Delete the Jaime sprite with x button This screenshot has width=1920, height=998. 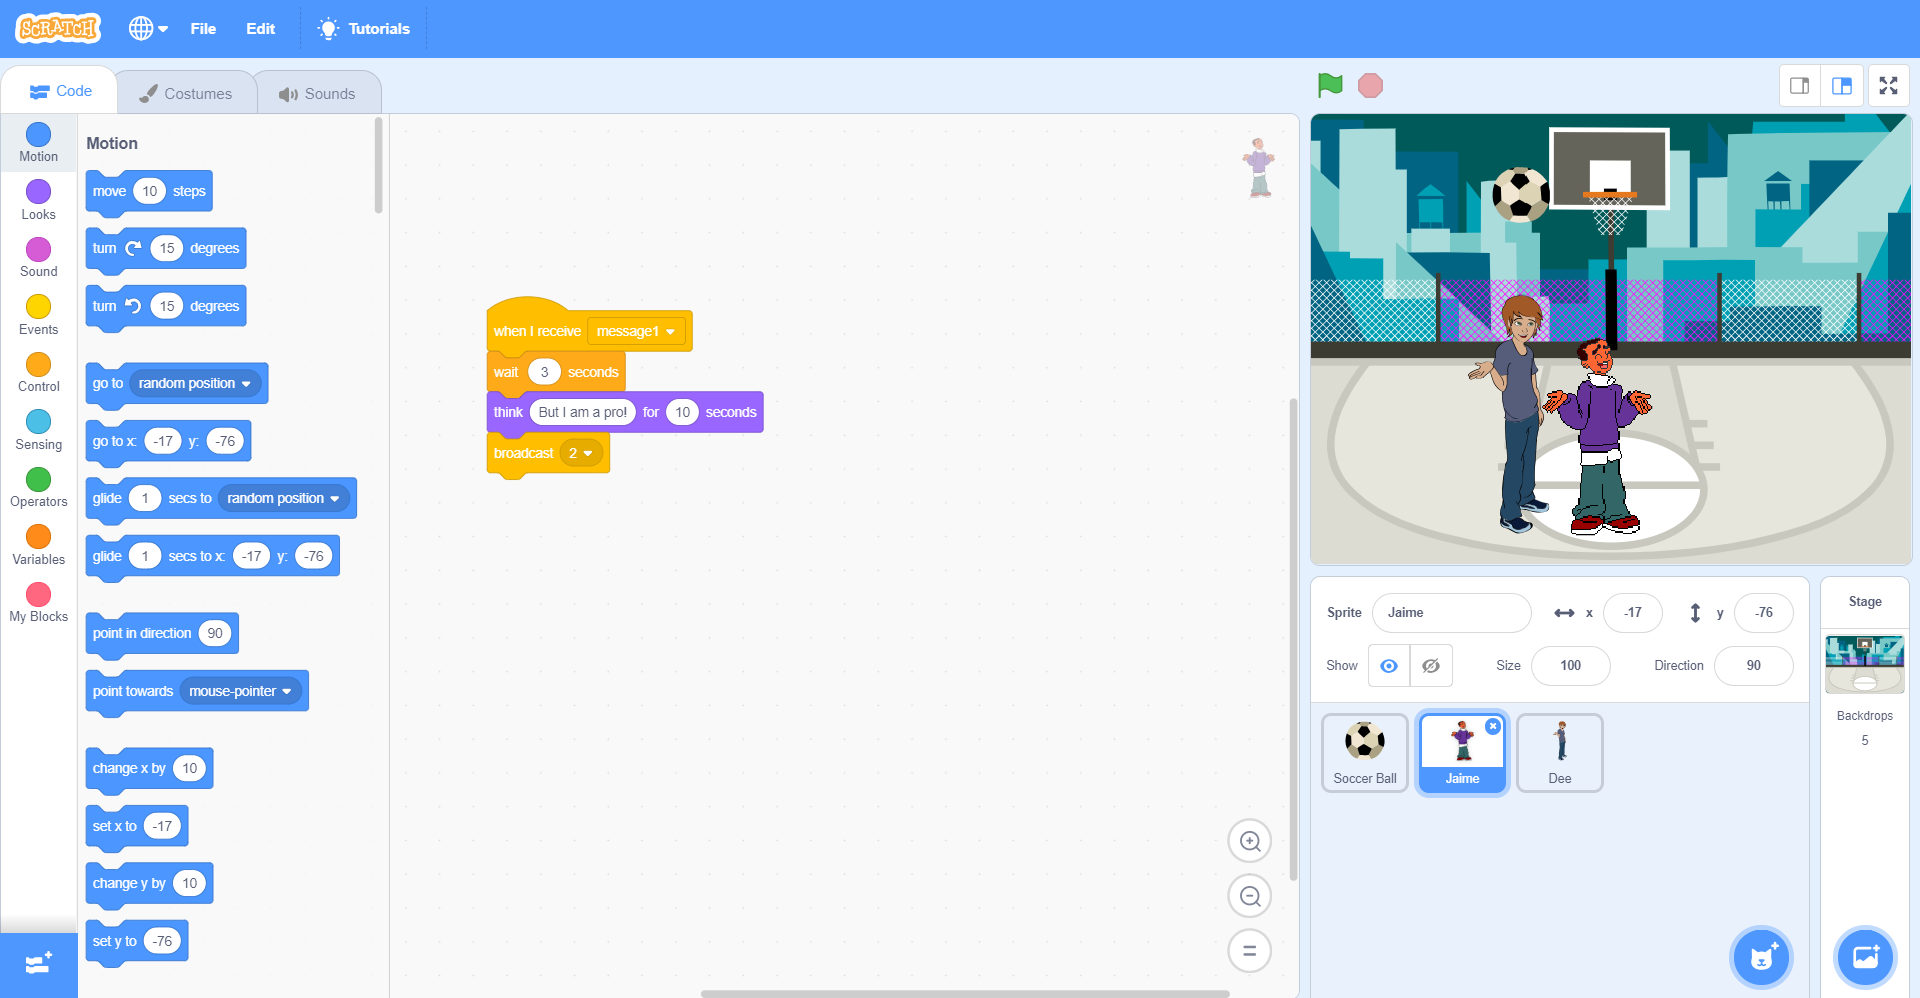[1493, 727]
